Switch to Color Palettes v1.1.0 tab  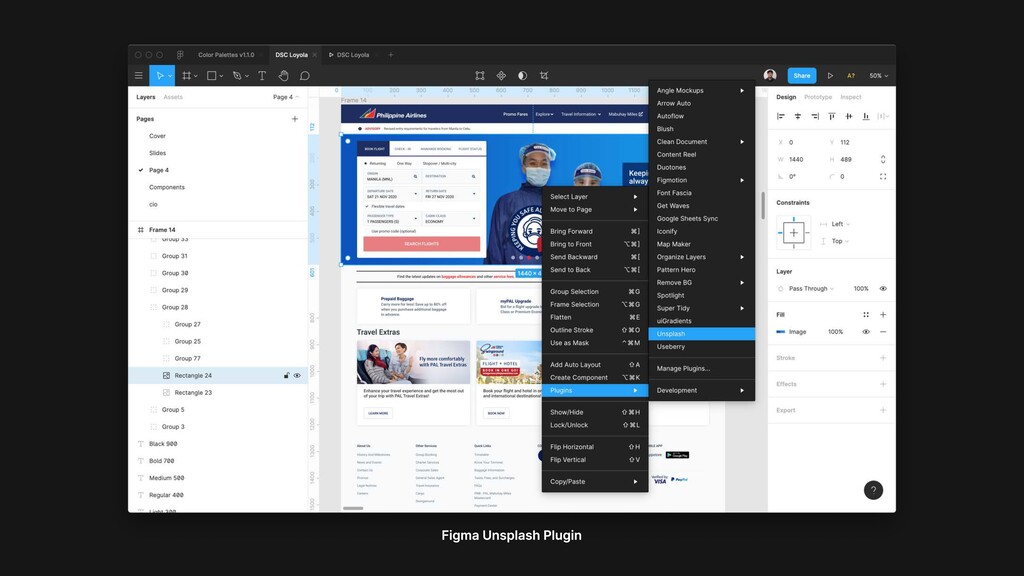tap(226, 55)
